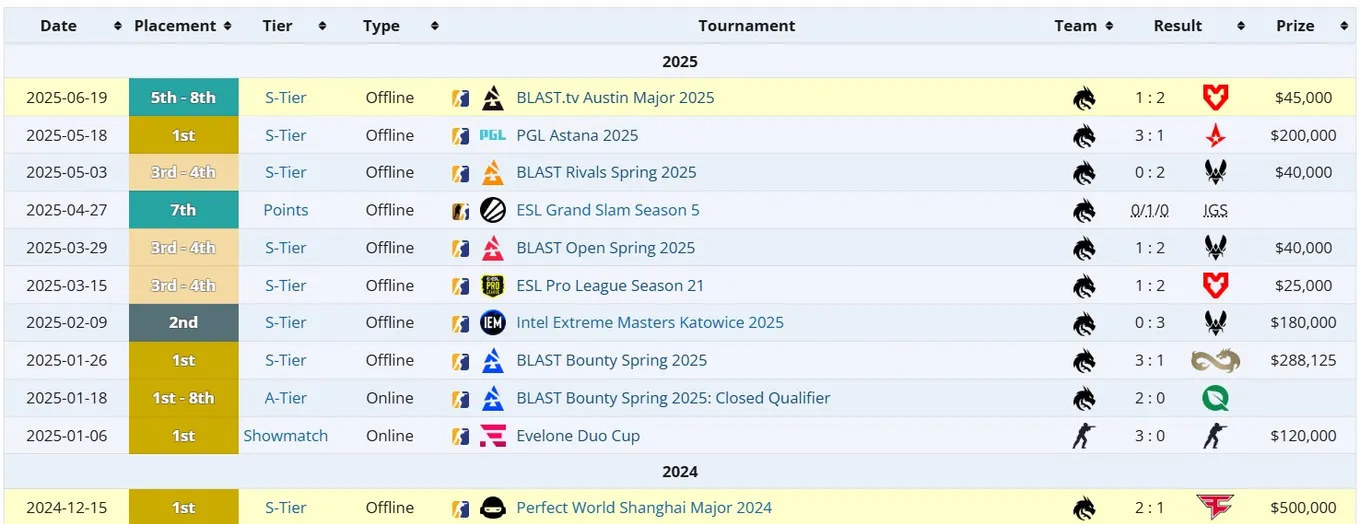Click the Evelone Duo Cup logo icon

(492, 436)
